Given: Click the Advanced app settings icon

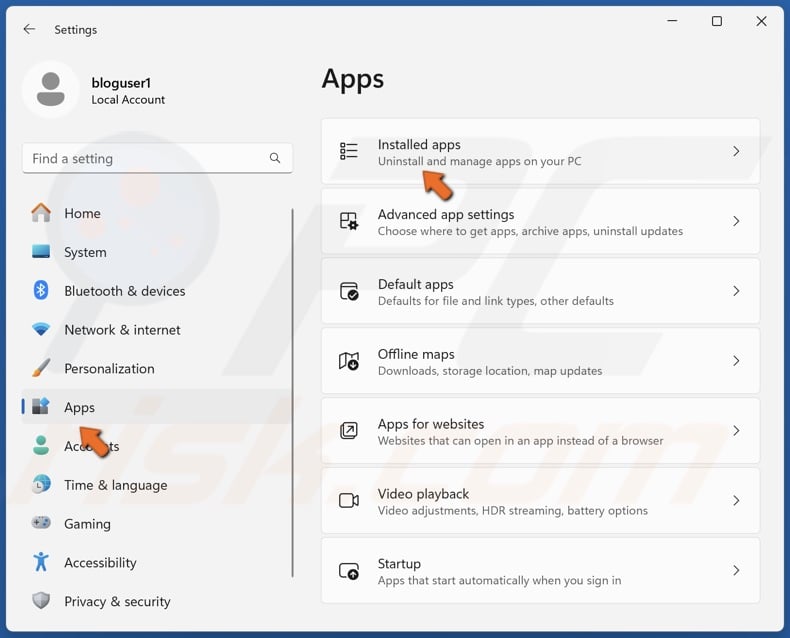Looking at the screenshot, I should pyautogui.click(x=349, y=221).
